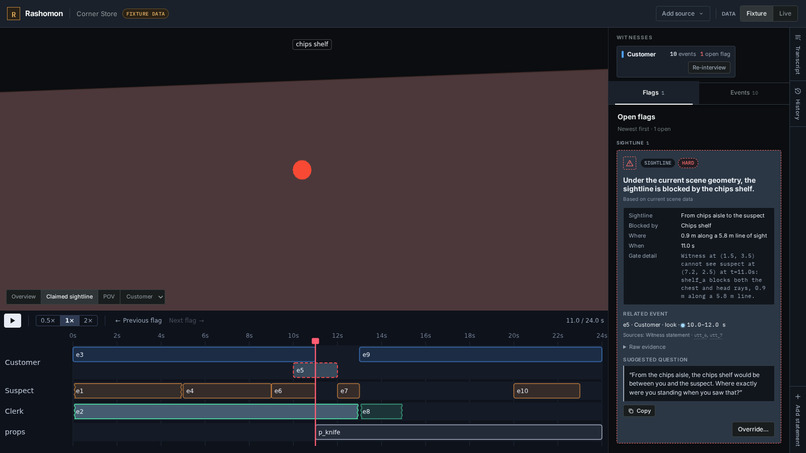This screenshot has width=806, height=453.
Task: Open the Override dialog for the flag
Action: (x=753, y=429)
